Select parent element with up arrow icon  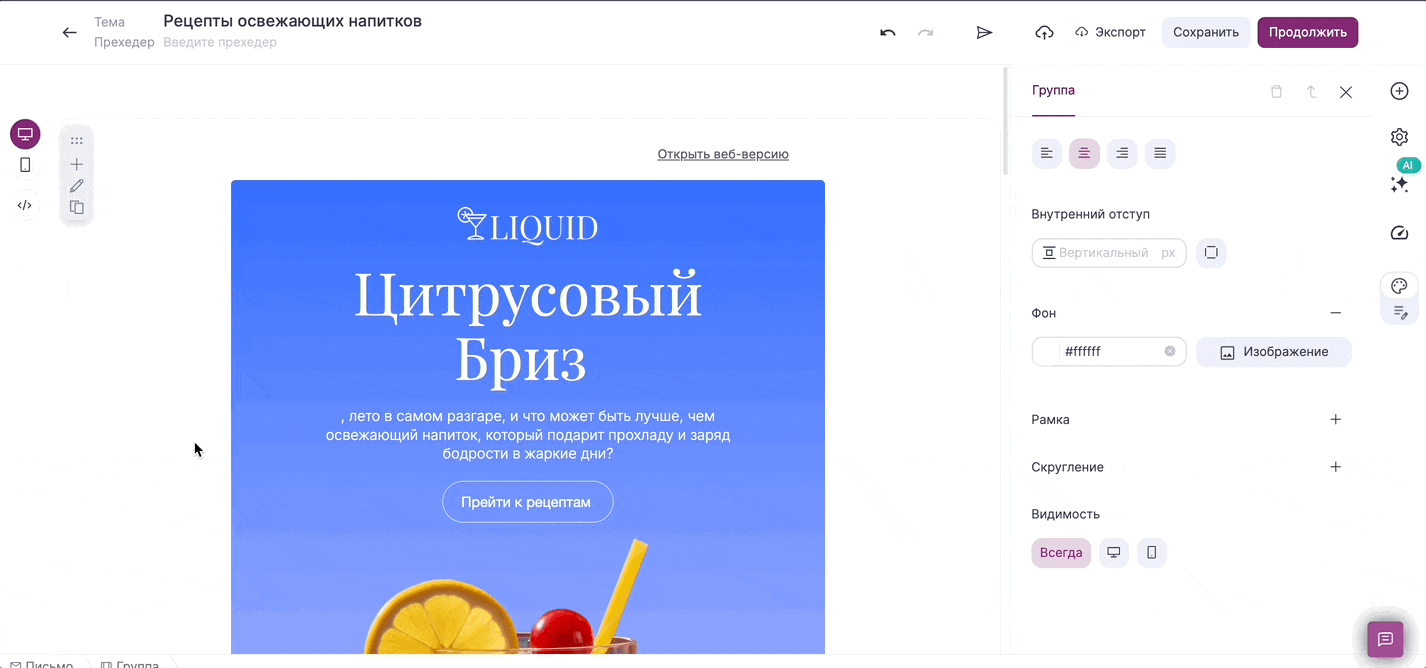click(1311, 92)
